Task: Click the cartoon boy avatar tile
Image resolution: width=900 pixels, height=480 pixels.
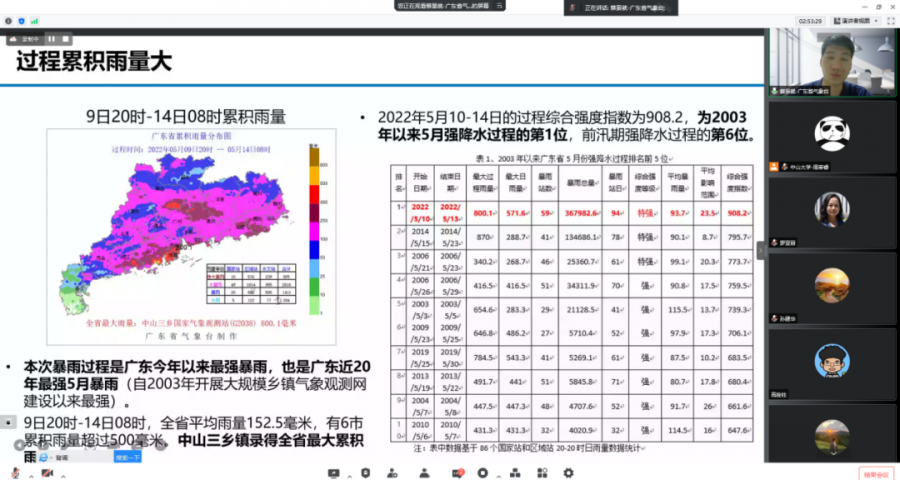Action: tap(831, 361)
